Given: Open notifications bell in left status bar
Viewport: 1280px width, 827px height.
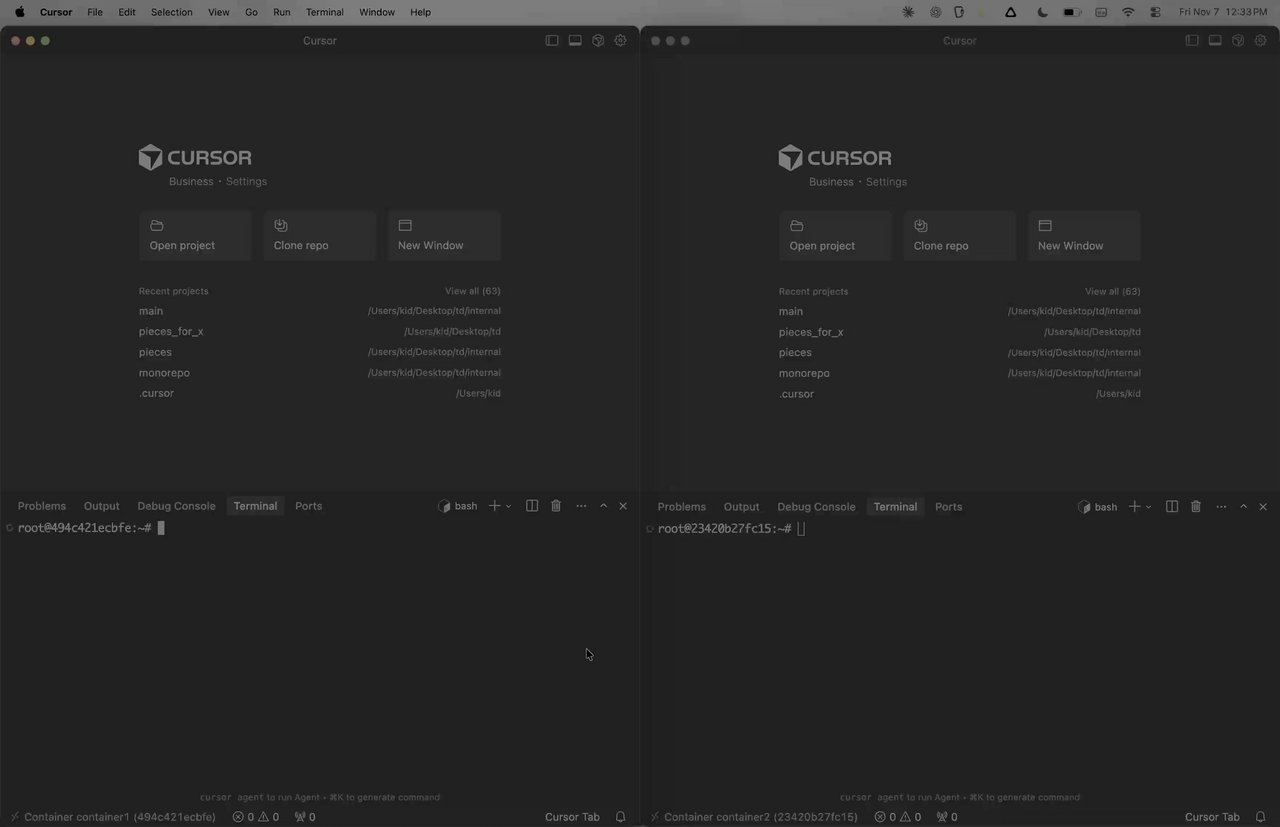Looking at the screenshot, I should 620,817.
